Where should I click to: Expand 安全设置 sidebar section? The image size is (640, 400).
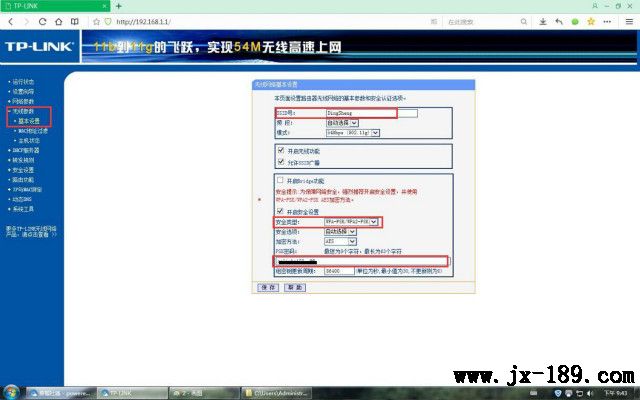tap(23, 170)
